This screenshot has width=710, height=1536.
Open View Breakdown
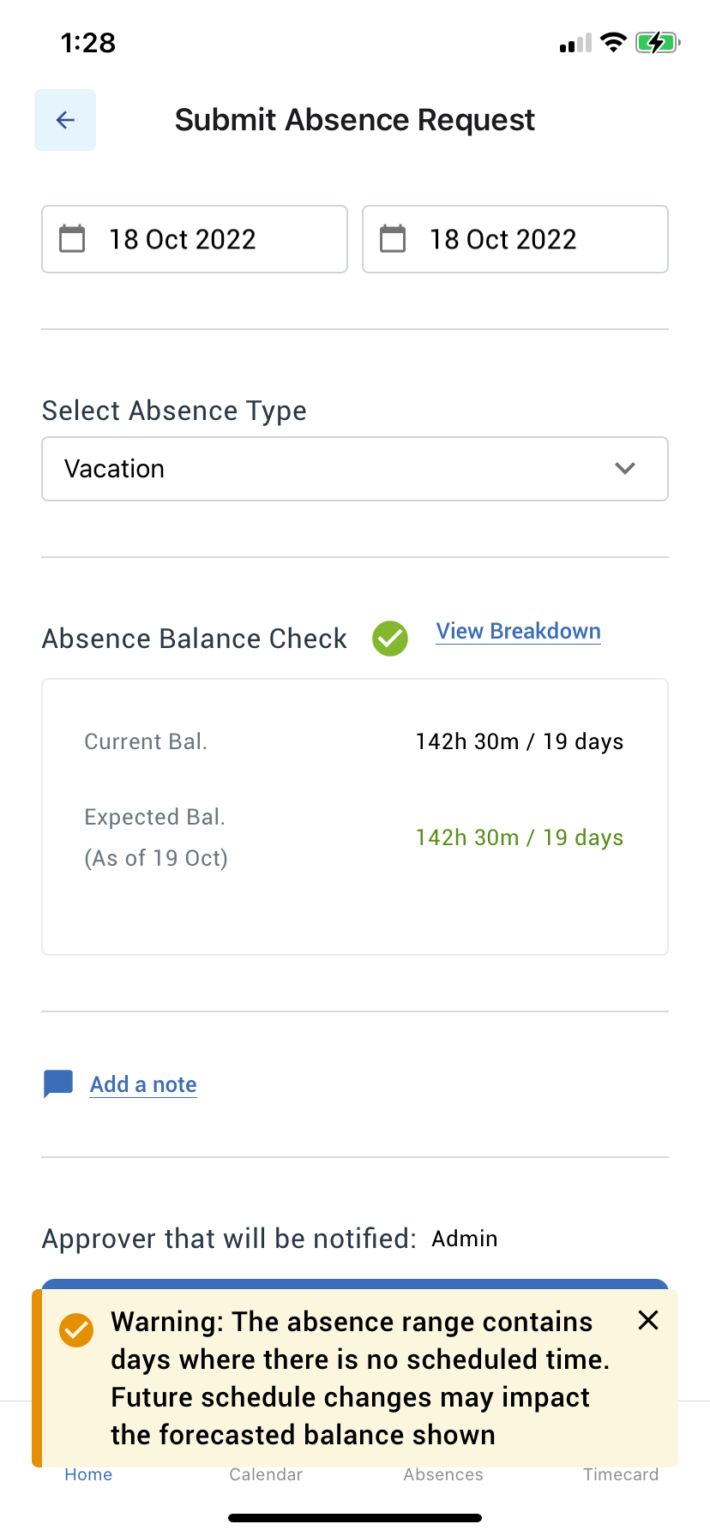pos(518,631)
